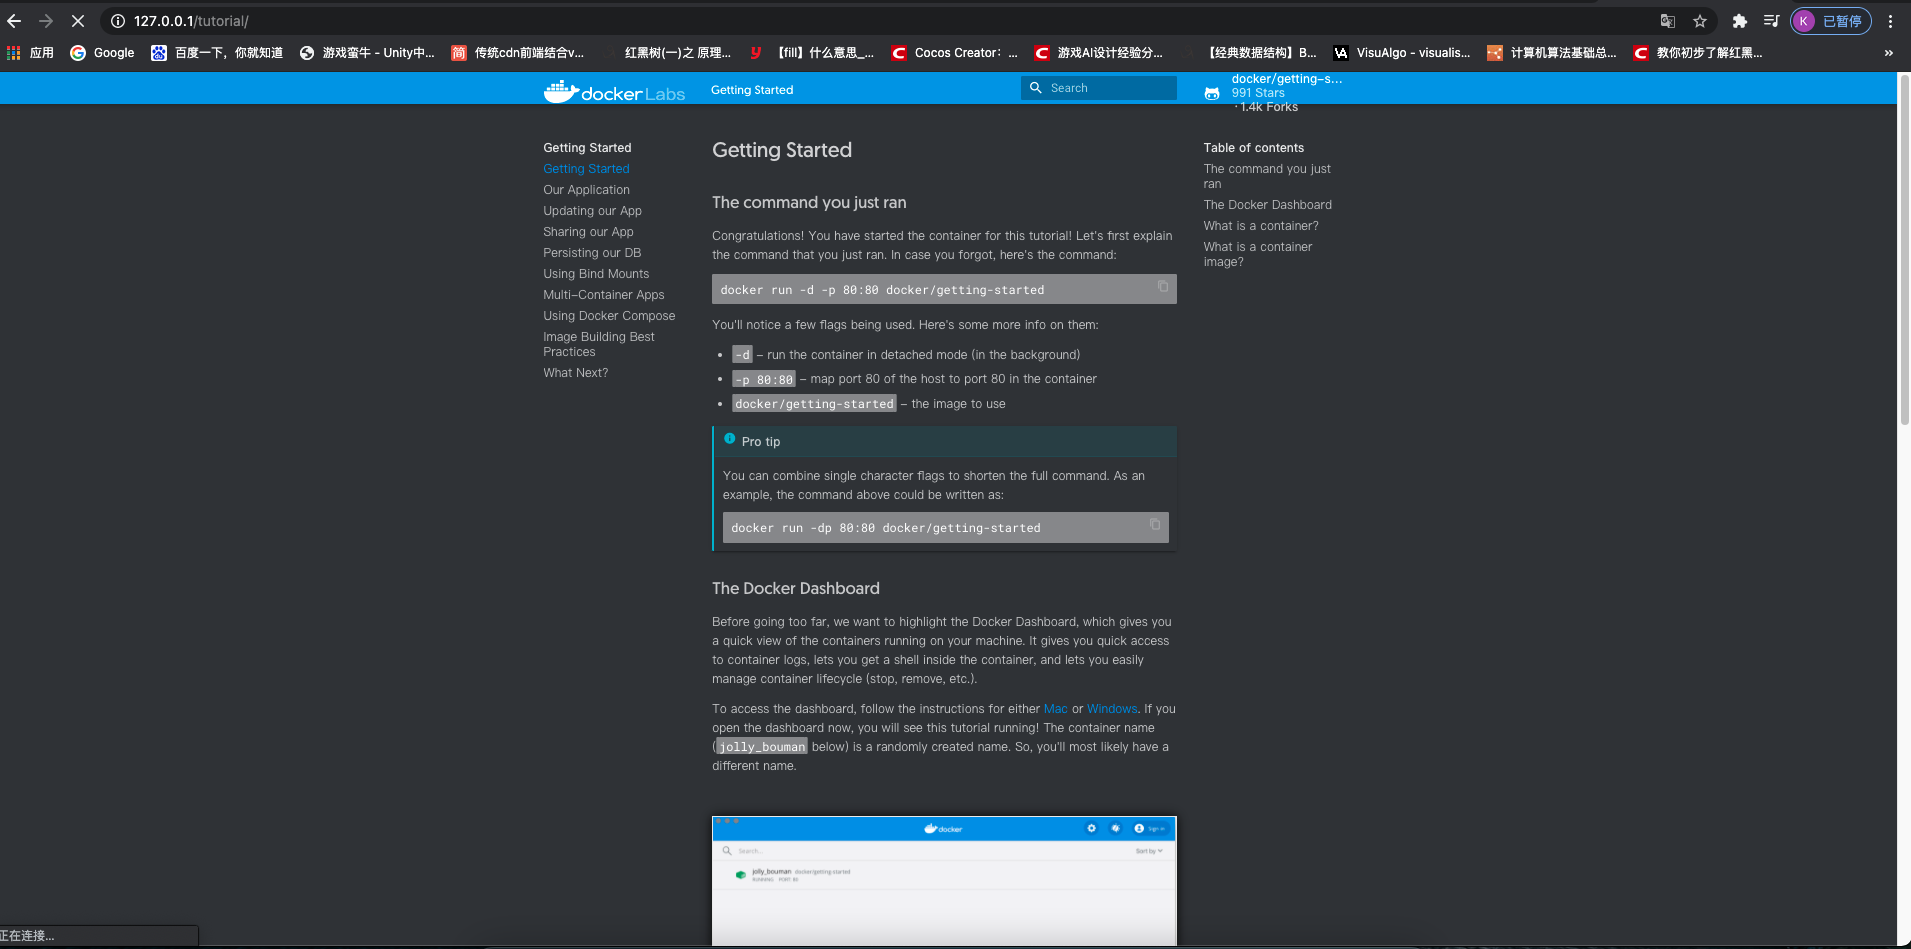Screen dimensions: 1911x949
Task: Open the 【fill】什么意思 bookmark
Action: tap(811, 53)
